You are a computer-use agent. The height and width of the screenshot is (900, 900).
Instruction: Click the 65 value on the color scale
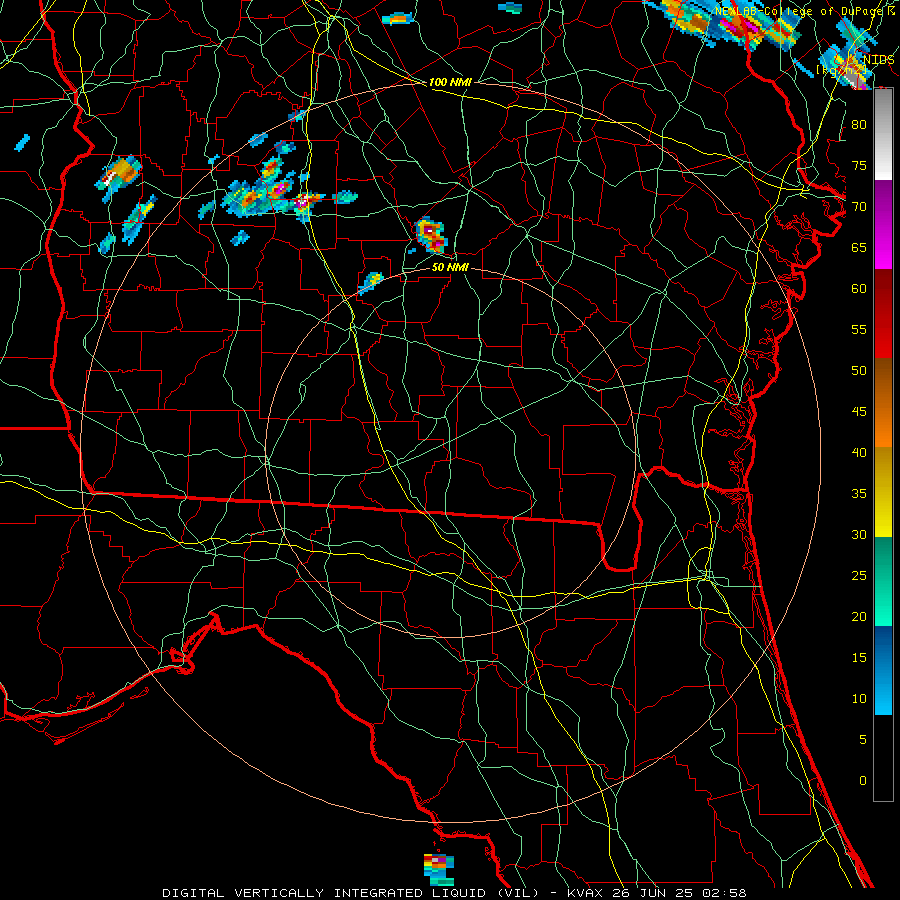(x=859, y=247)
